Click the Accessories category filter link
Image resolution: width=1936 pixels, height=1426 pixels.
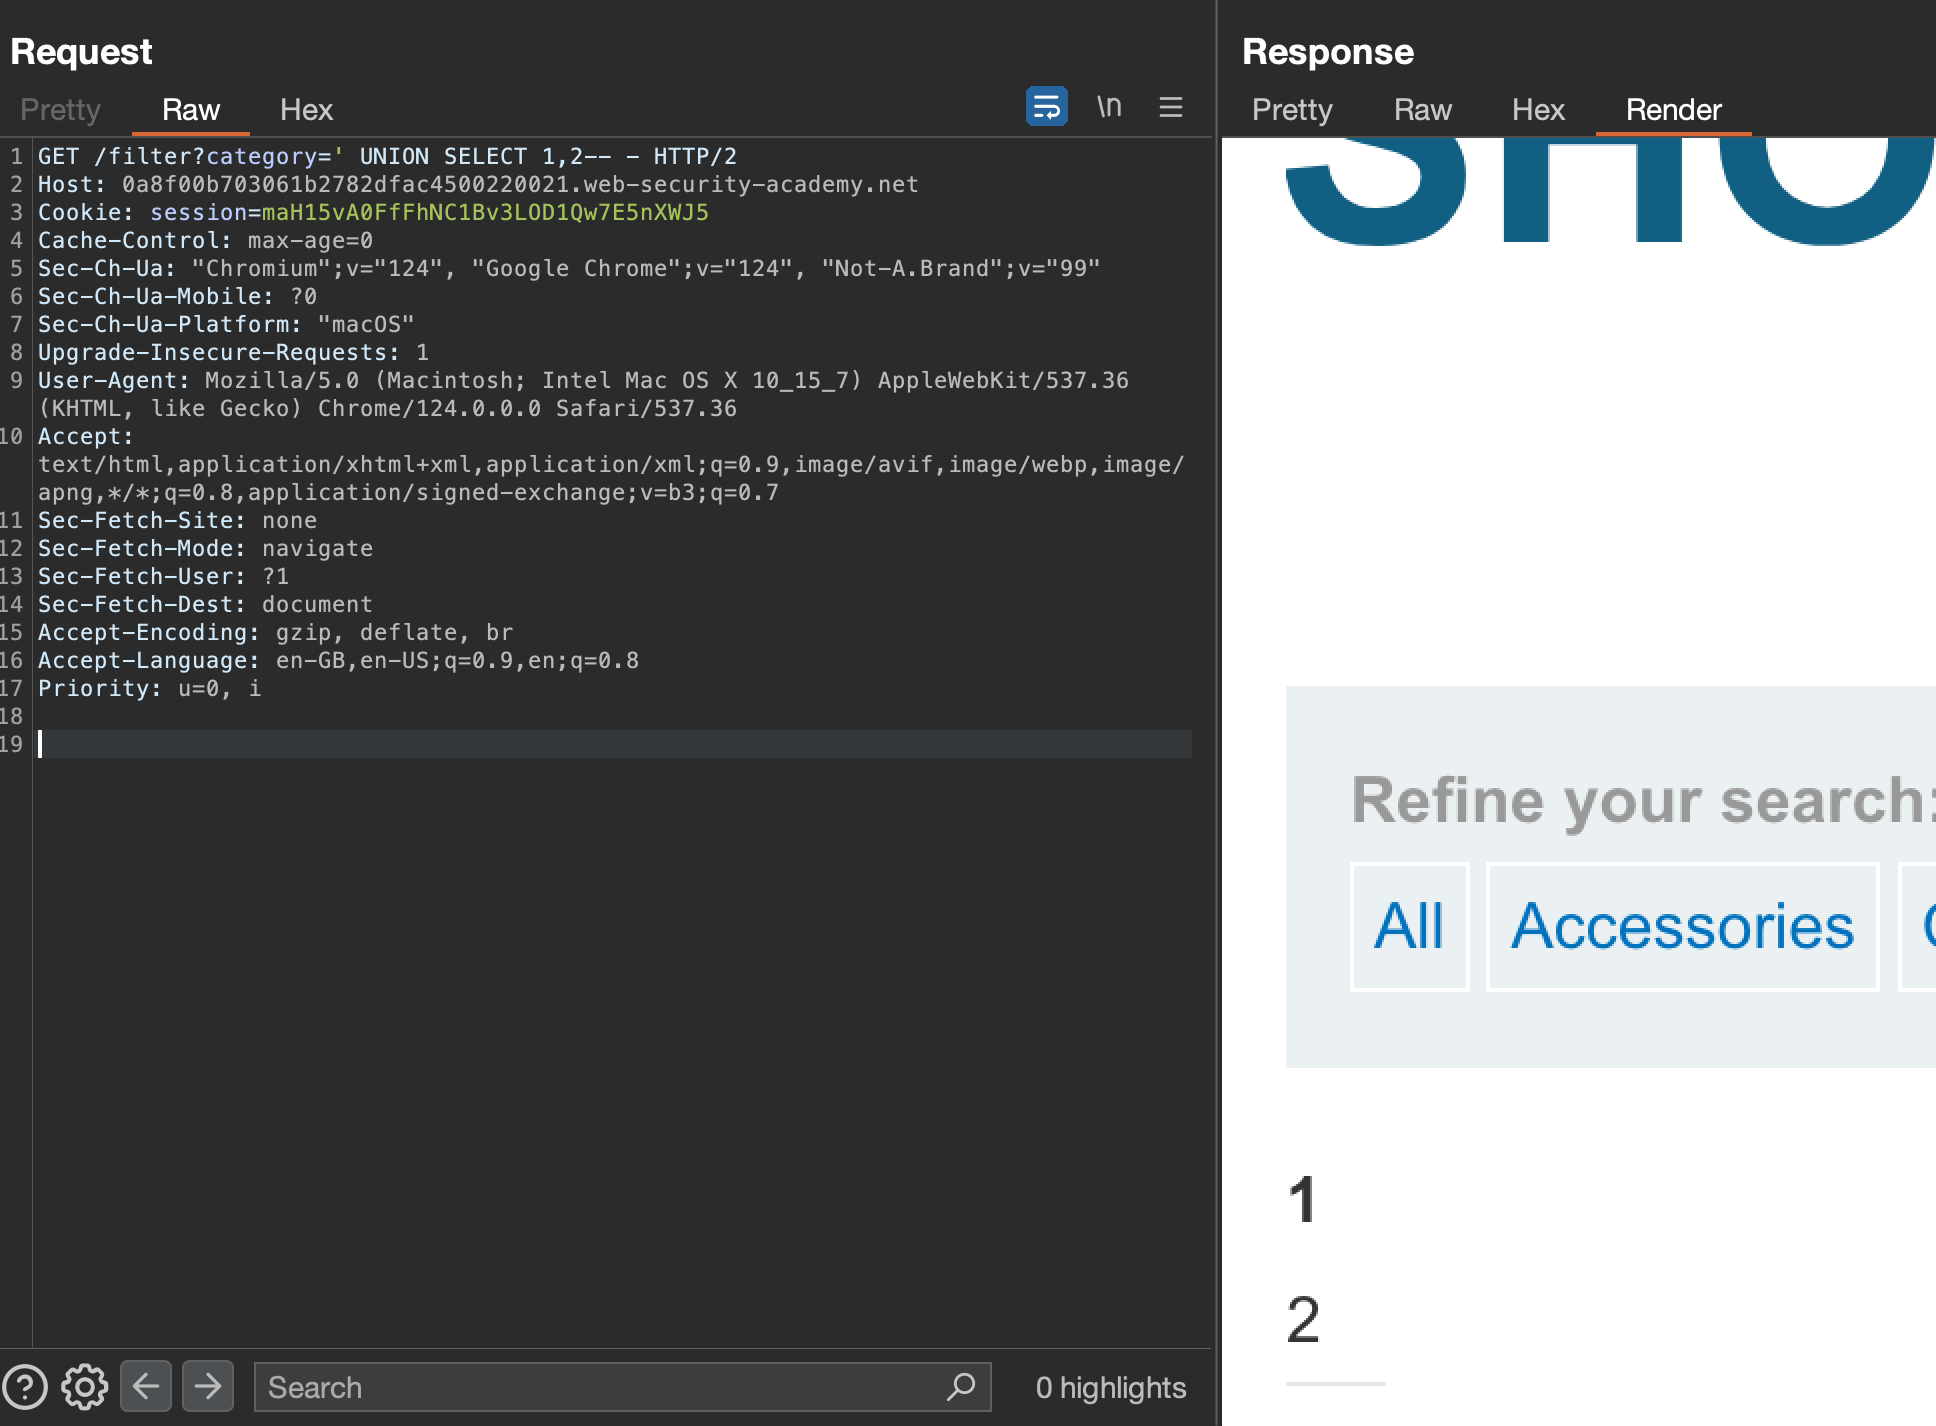[x=1682, y=926]
